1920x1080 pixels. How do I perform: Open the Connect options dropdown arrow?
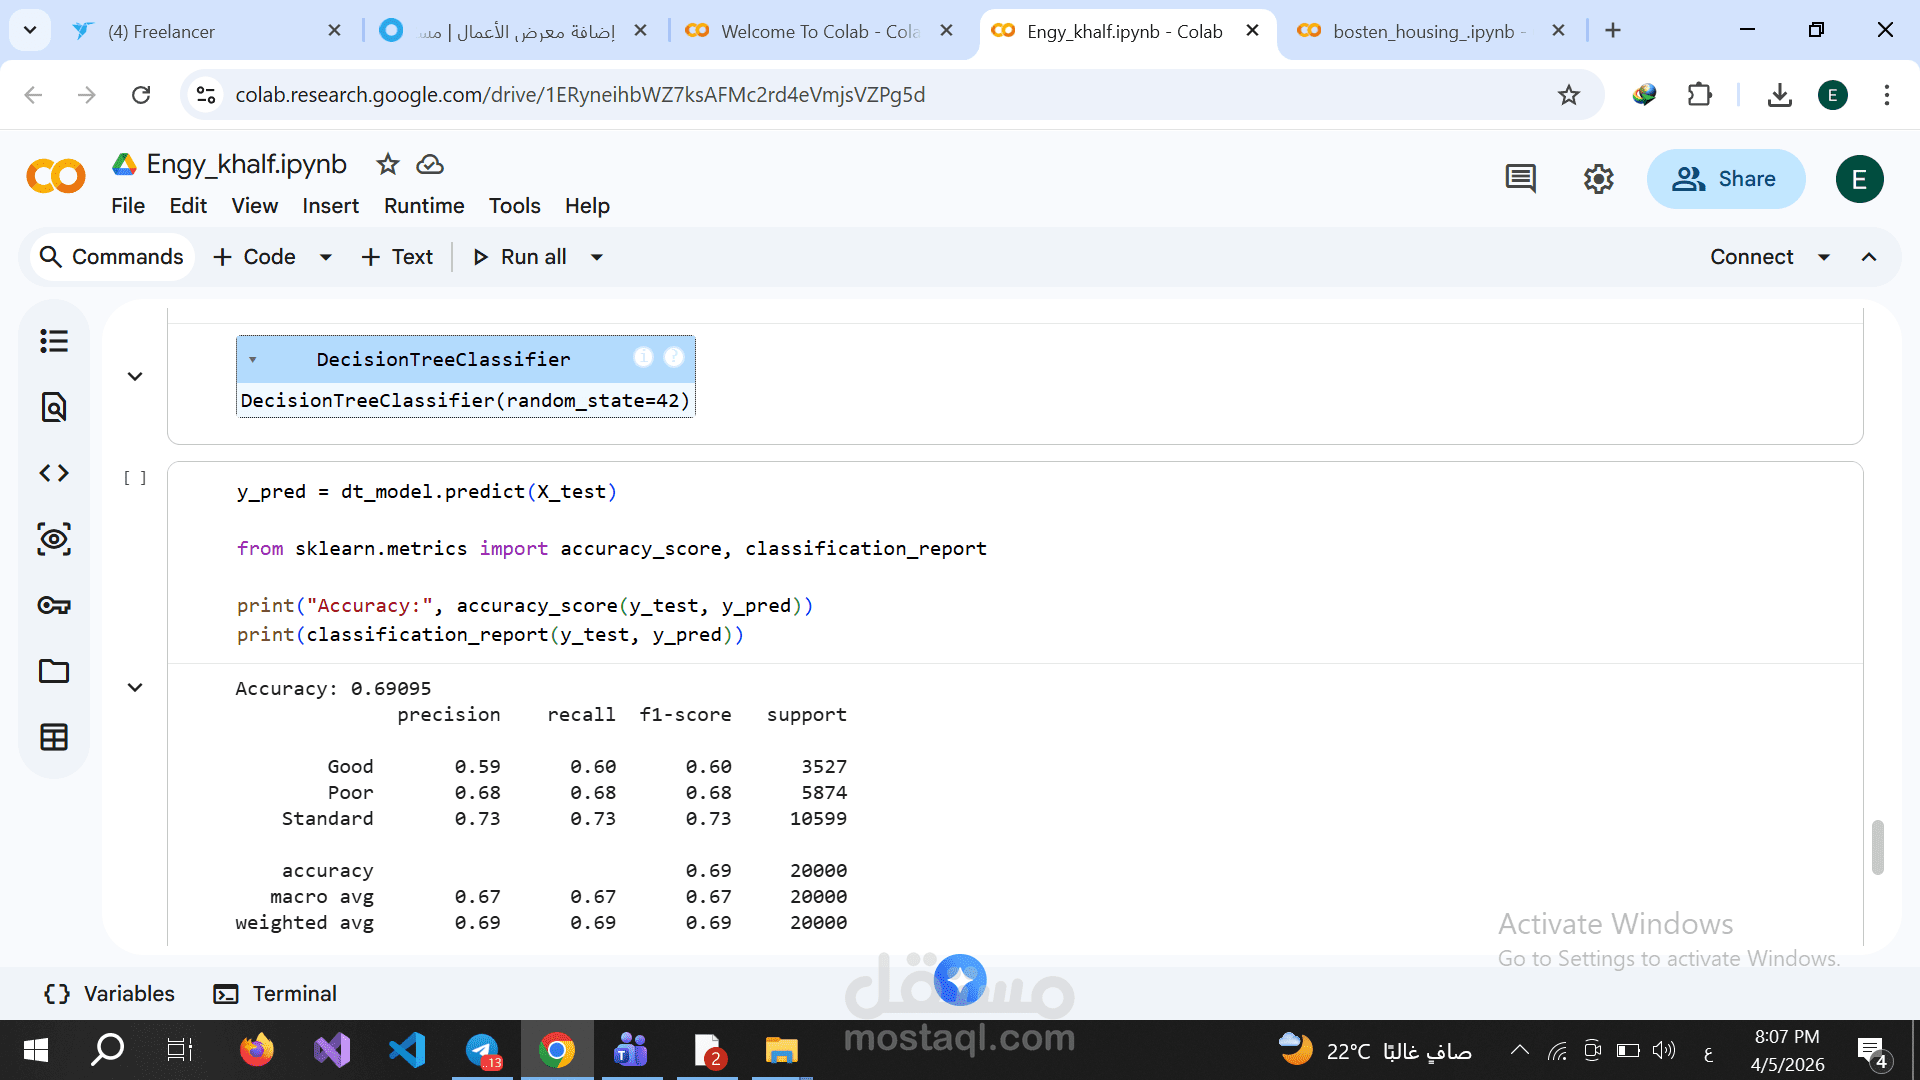[x=1824, y=257]
